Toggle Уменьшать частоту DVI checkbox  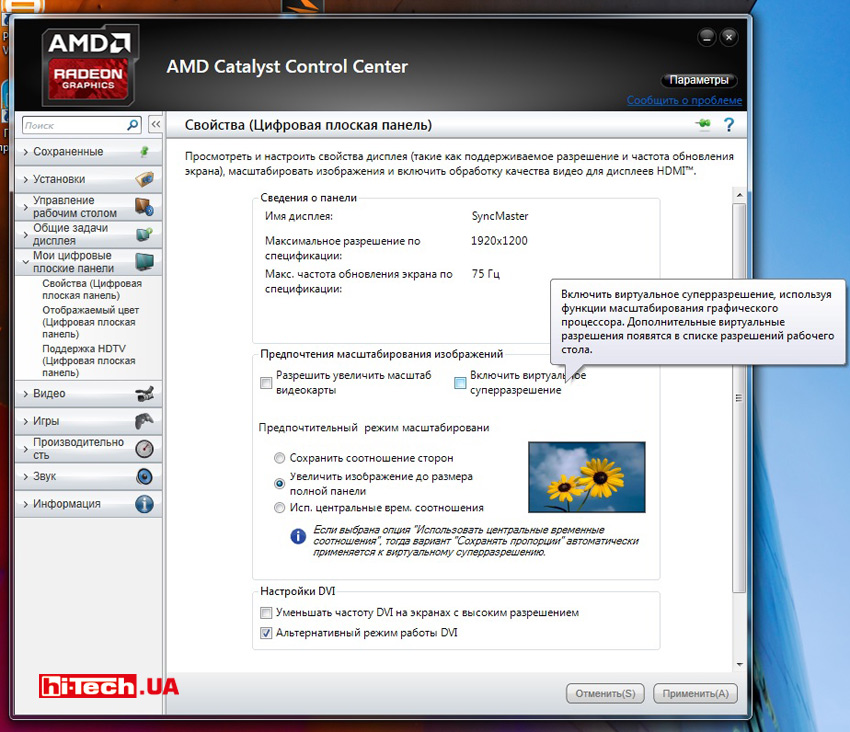pos(266,612)
